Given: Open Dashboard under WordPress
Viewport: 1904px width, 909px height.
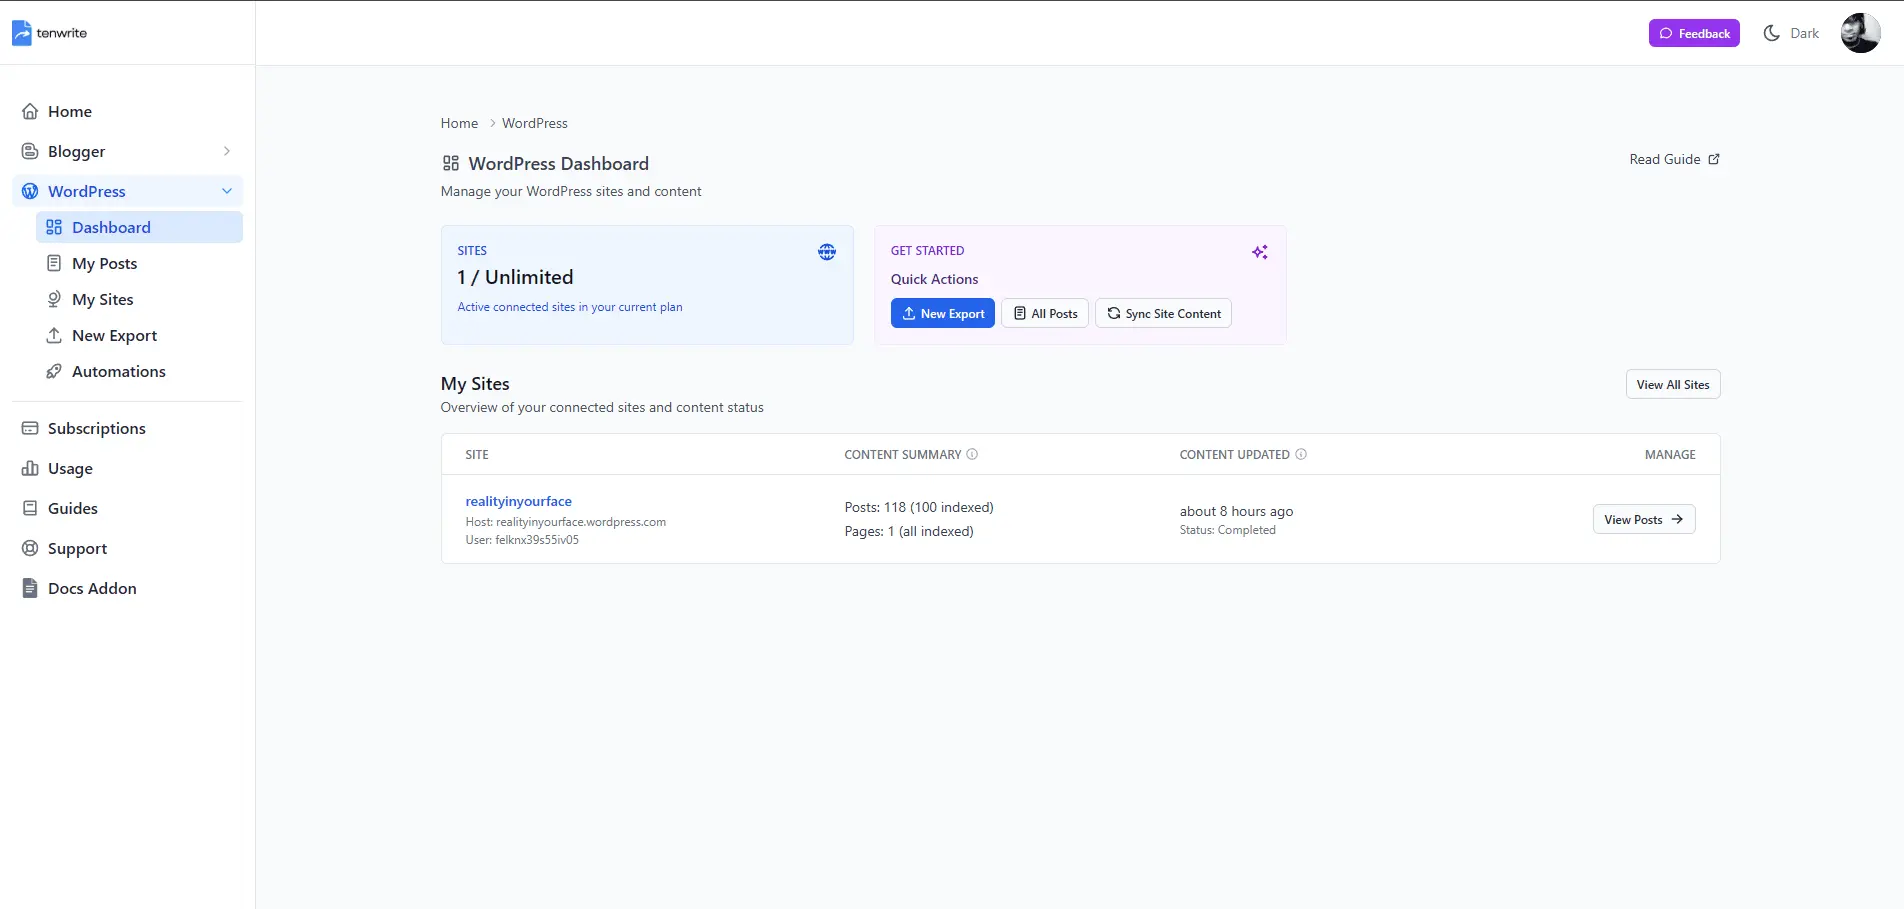Looking at the screenshot, I should point(139,227).
